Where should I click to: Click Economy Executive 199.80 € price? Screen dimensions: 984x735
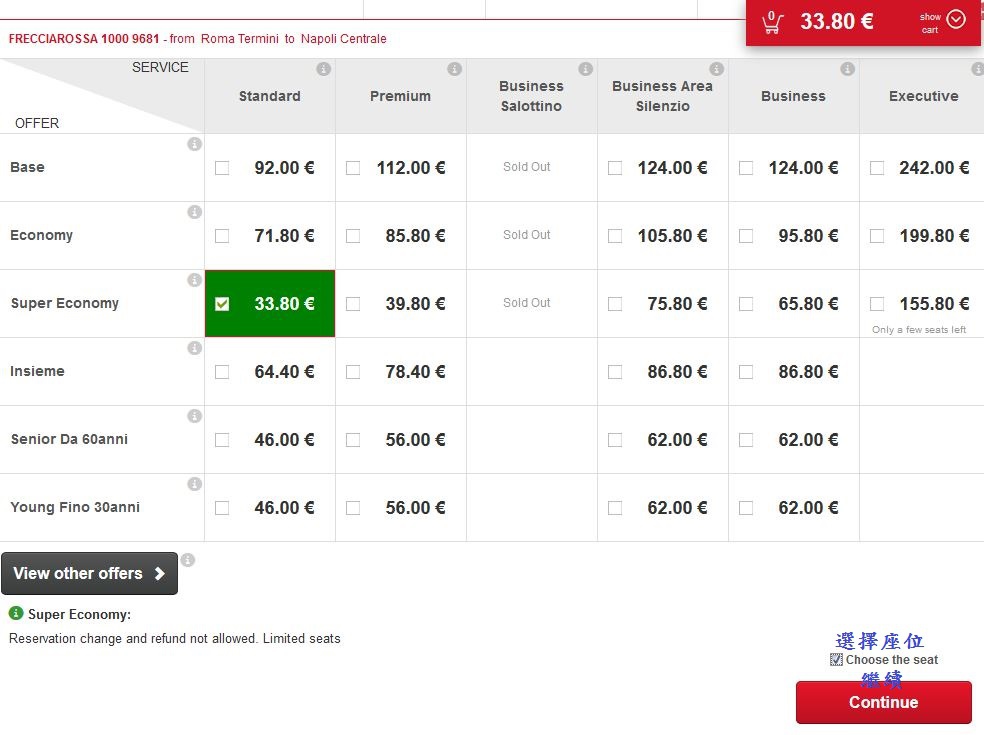(x=934, y=236)
